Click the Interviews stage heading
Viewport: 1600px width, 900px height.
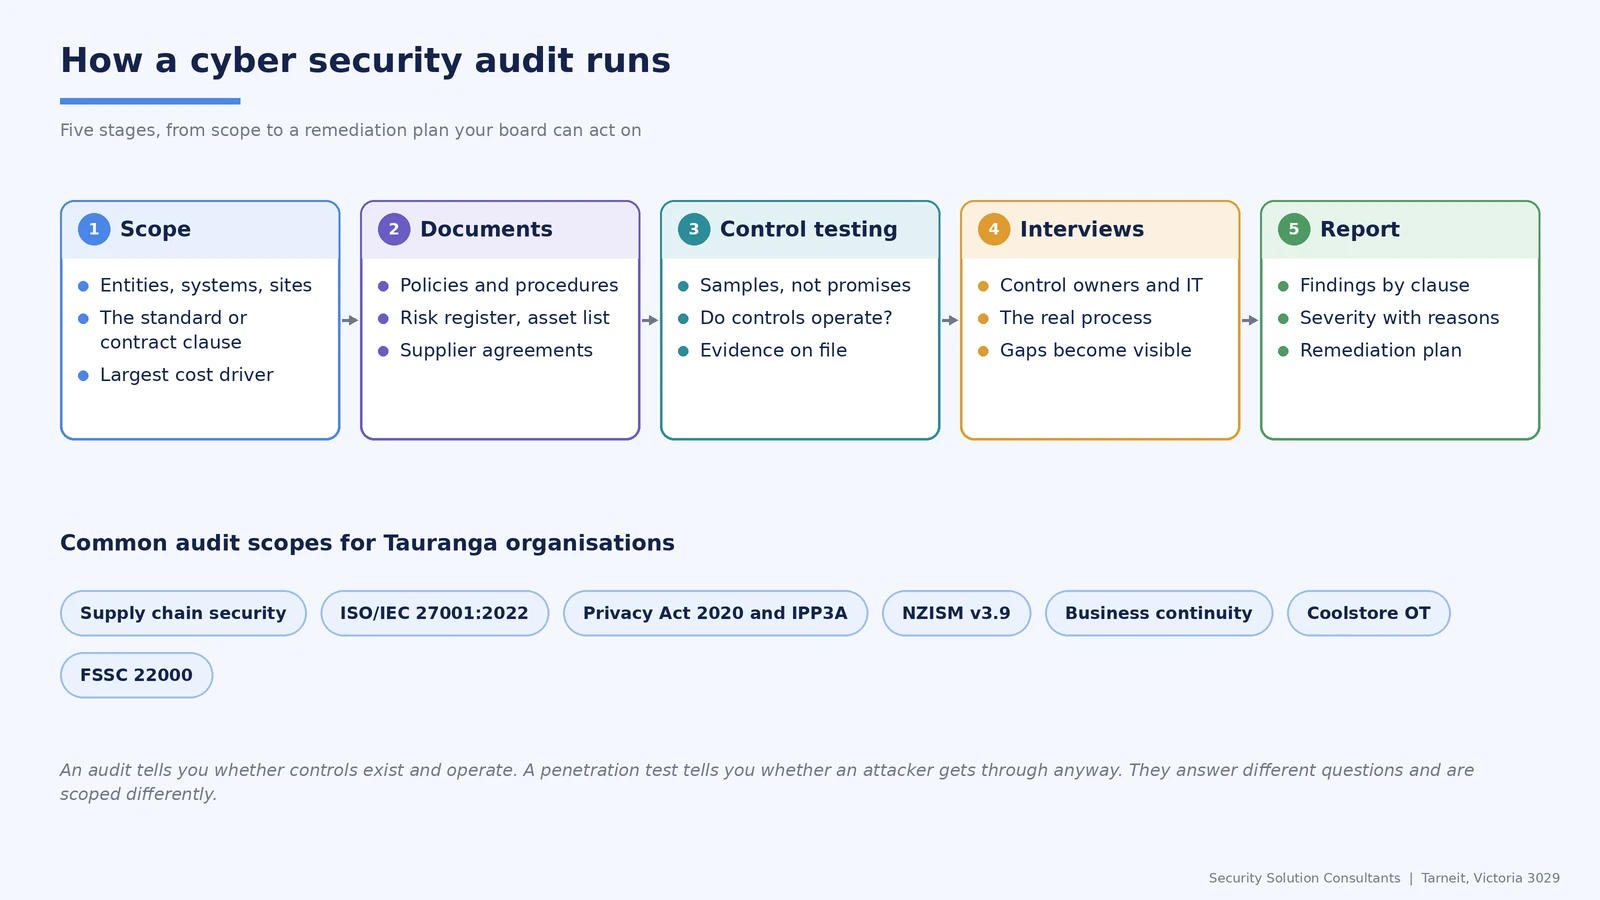(x=1082, y=229)
